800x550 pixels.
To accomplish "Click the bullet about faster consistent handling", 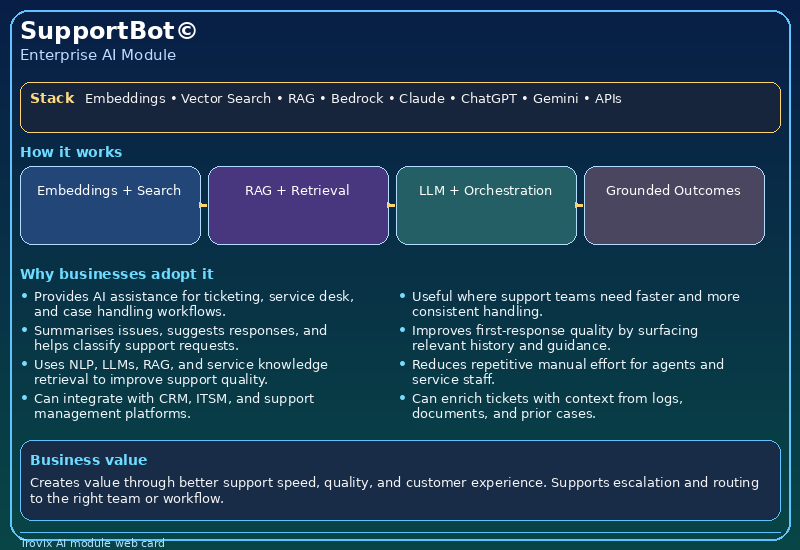I will (575, 304).
